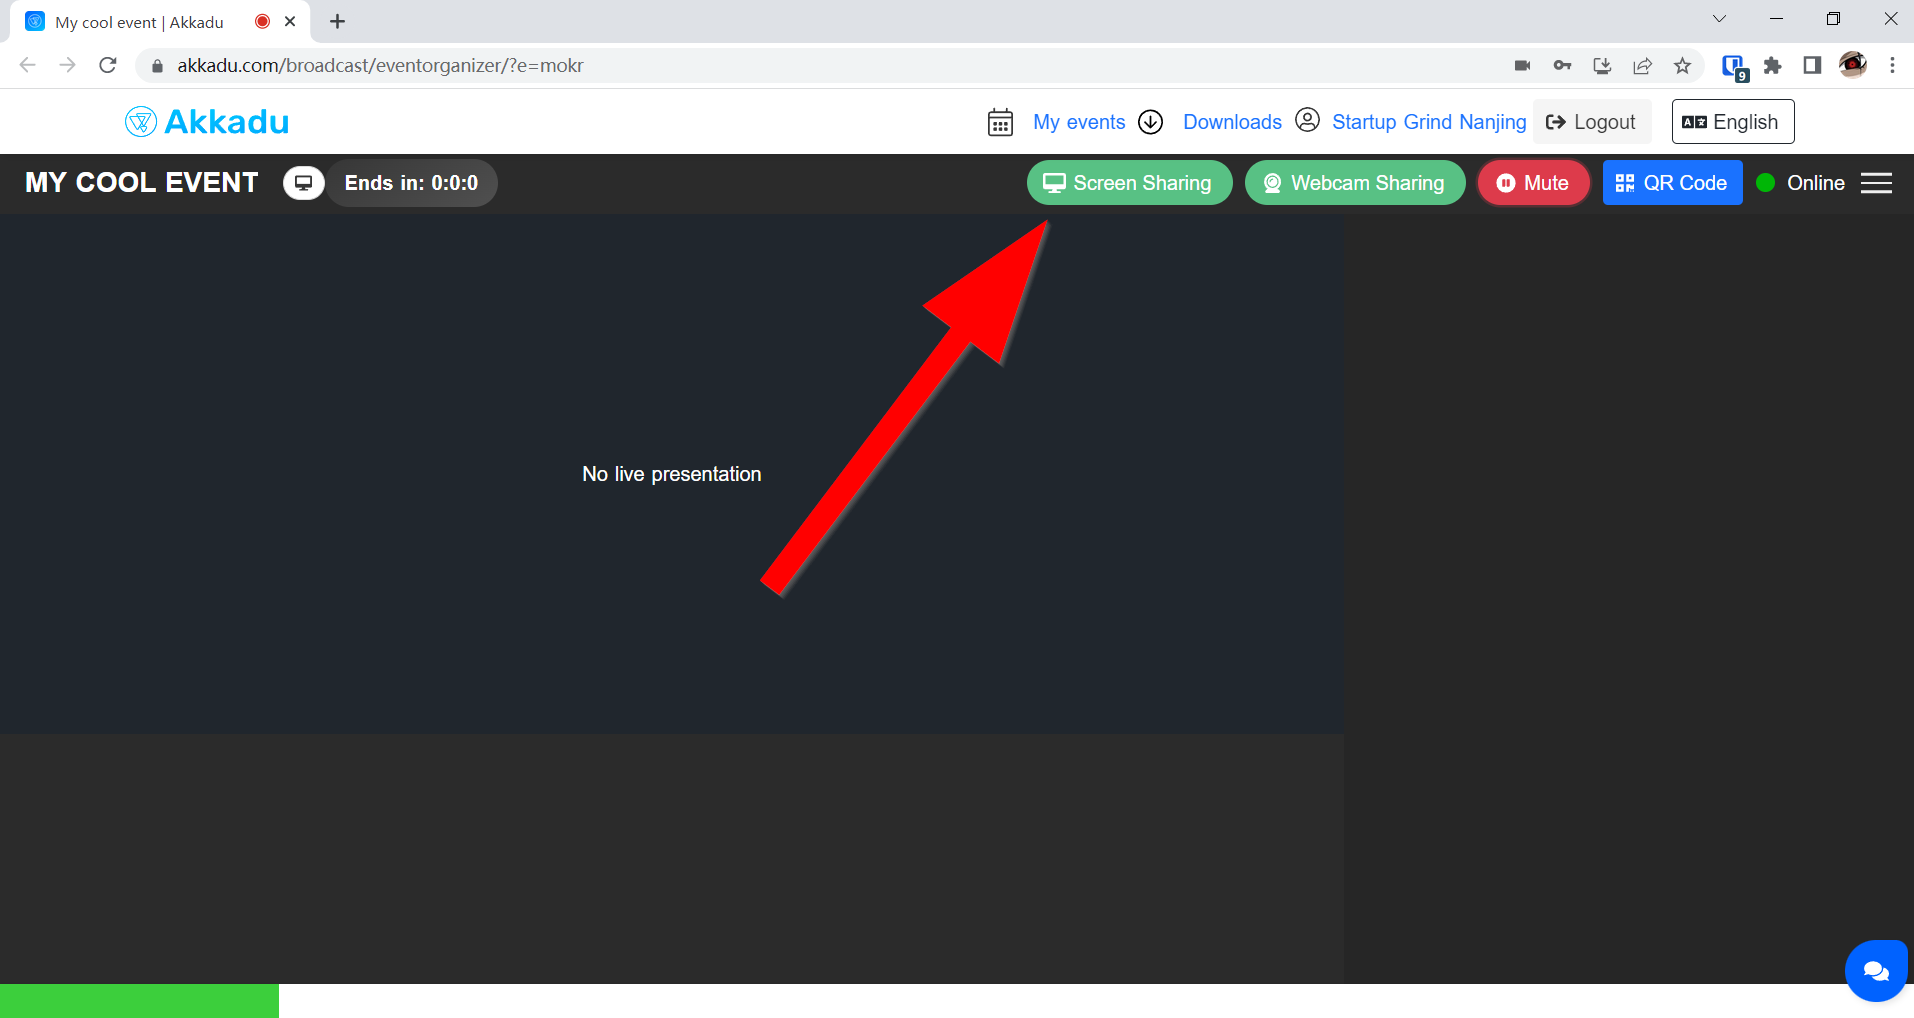Click the user profile icon
Viewport: 1914px width, 1018px height.
pos(1307,120)
